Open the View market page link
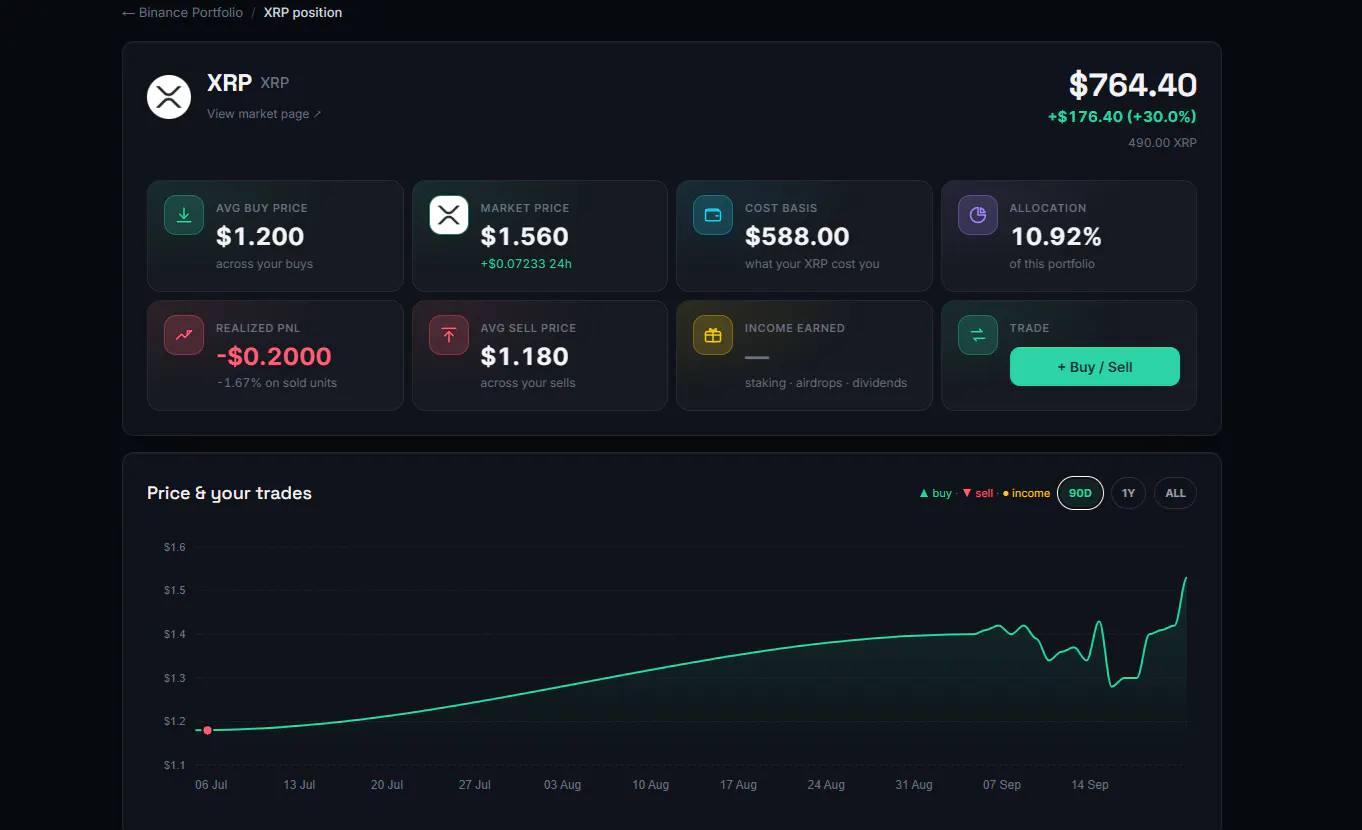 coord(264,114)
